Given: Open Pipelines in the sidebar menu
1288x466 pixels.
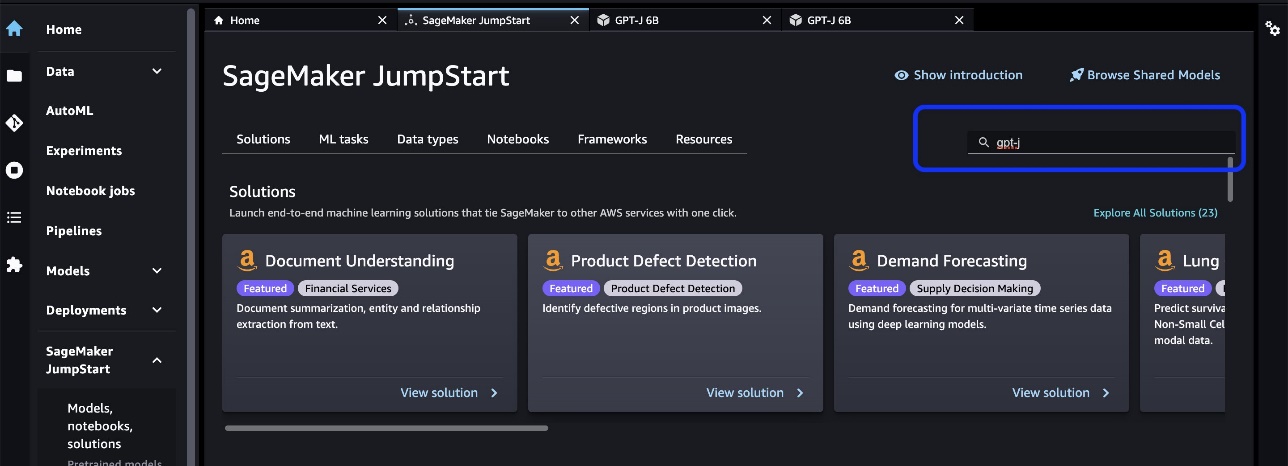Looking at the screenshot, I should (x=74, y=231).
